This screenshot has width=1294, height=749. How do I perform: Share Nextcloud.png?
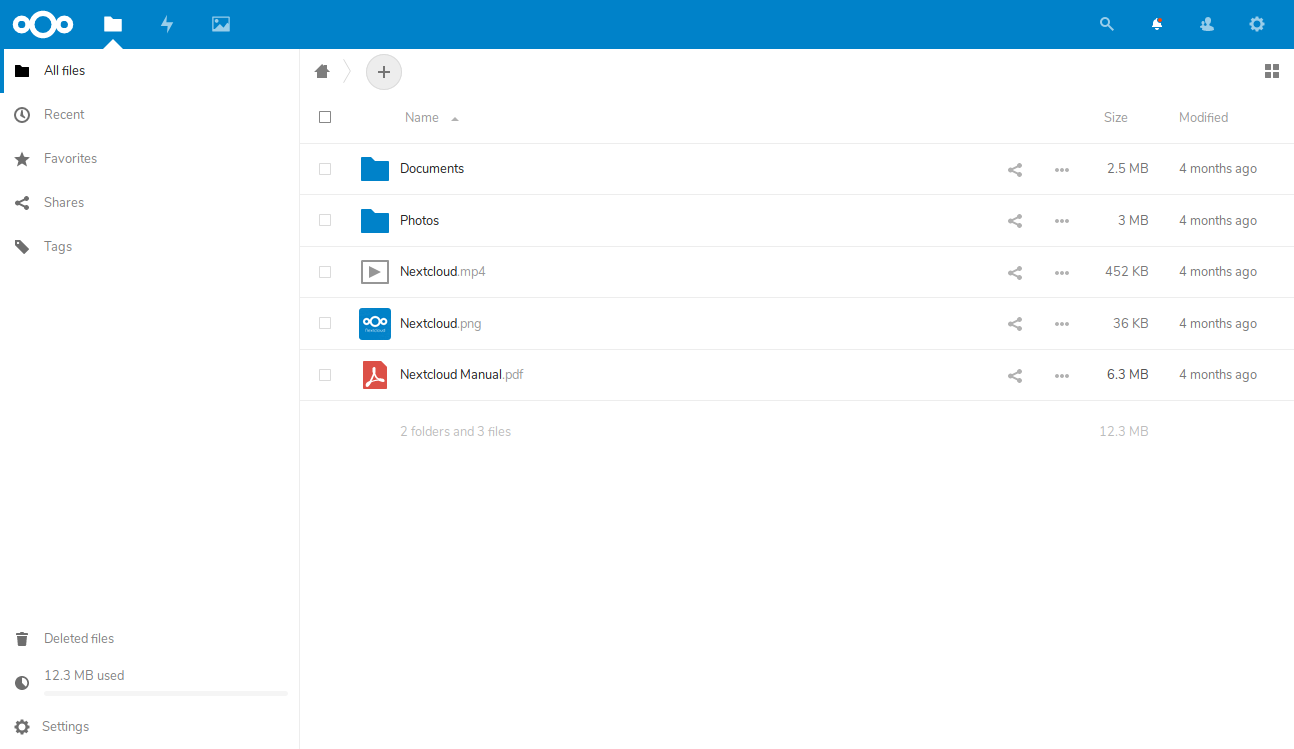[1015, 324]
